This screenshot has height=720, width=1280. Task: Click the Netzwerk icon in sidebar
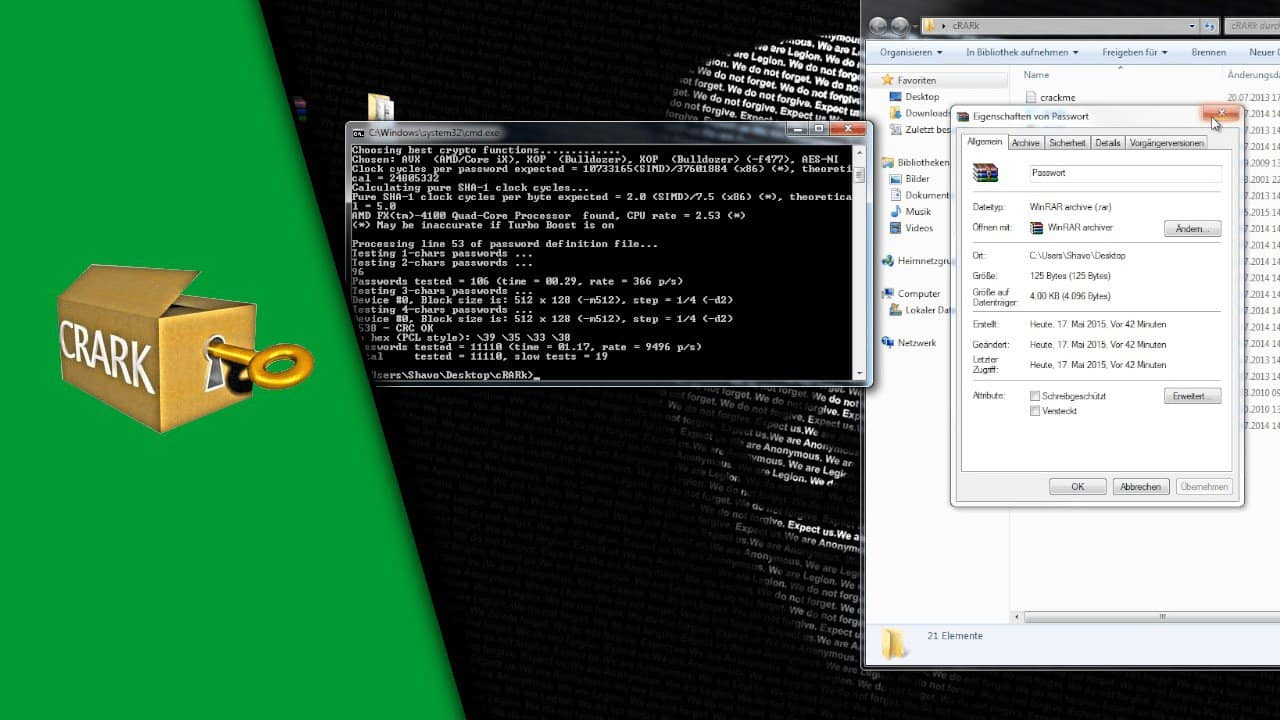coord(887,342)
